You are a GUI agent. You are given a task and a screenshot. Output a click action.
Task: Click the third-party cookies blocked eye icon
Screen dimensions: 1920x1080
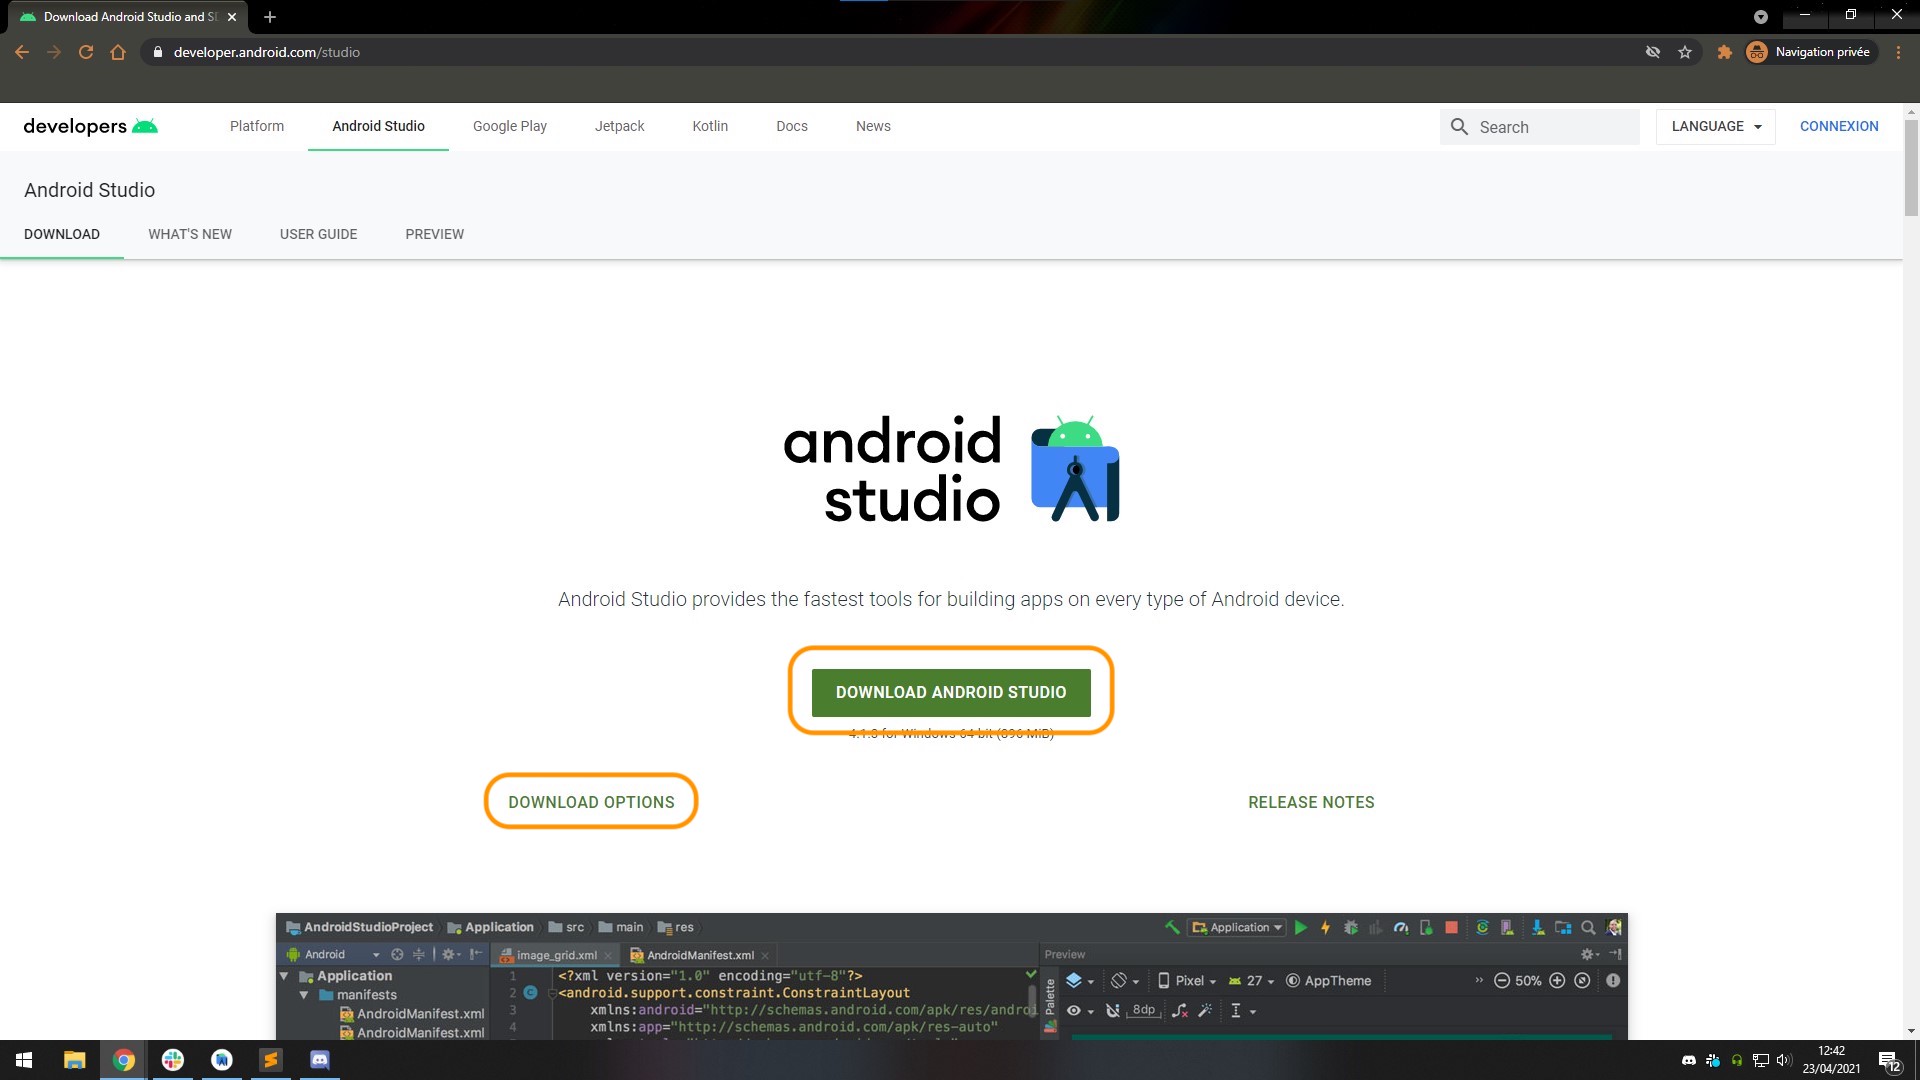(x=1653, y=52)
